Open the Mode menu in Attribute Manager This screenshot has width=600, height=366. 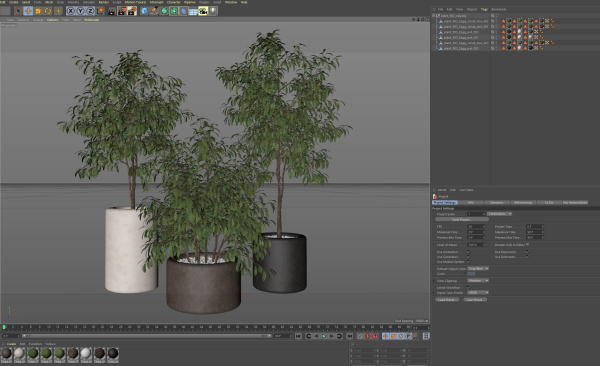pyautogui.click(x=442, y=190)
